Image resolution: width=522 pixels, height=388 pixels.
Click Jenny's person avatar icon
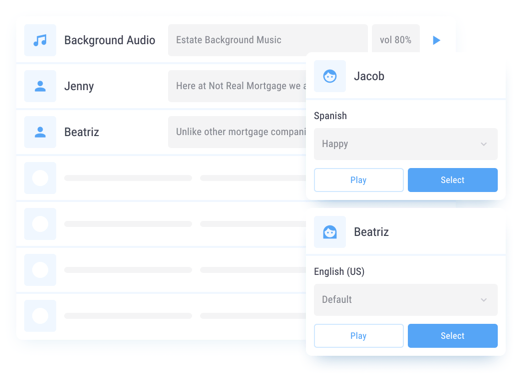[x=40, y=86]
